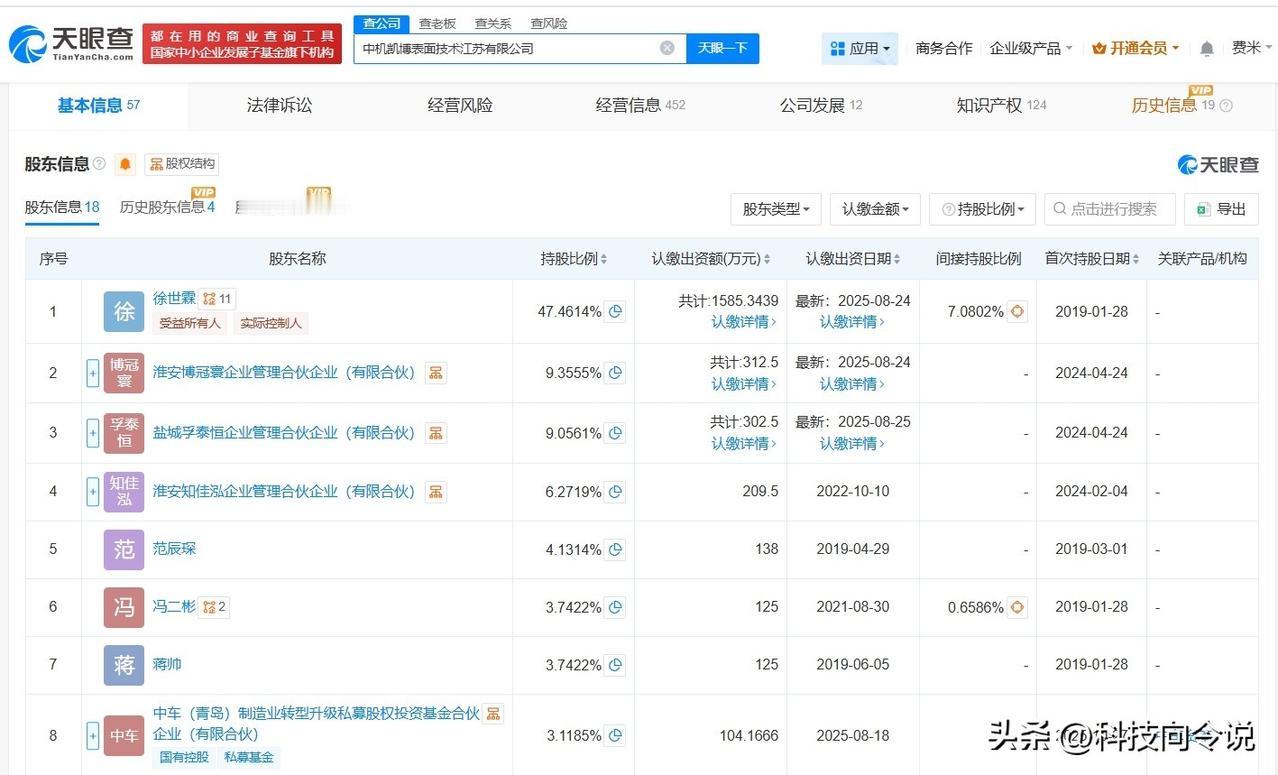Click the 点击进行搜索 shareholder search field
This screenshot has width=1278, height=775.
[1110, 209]
